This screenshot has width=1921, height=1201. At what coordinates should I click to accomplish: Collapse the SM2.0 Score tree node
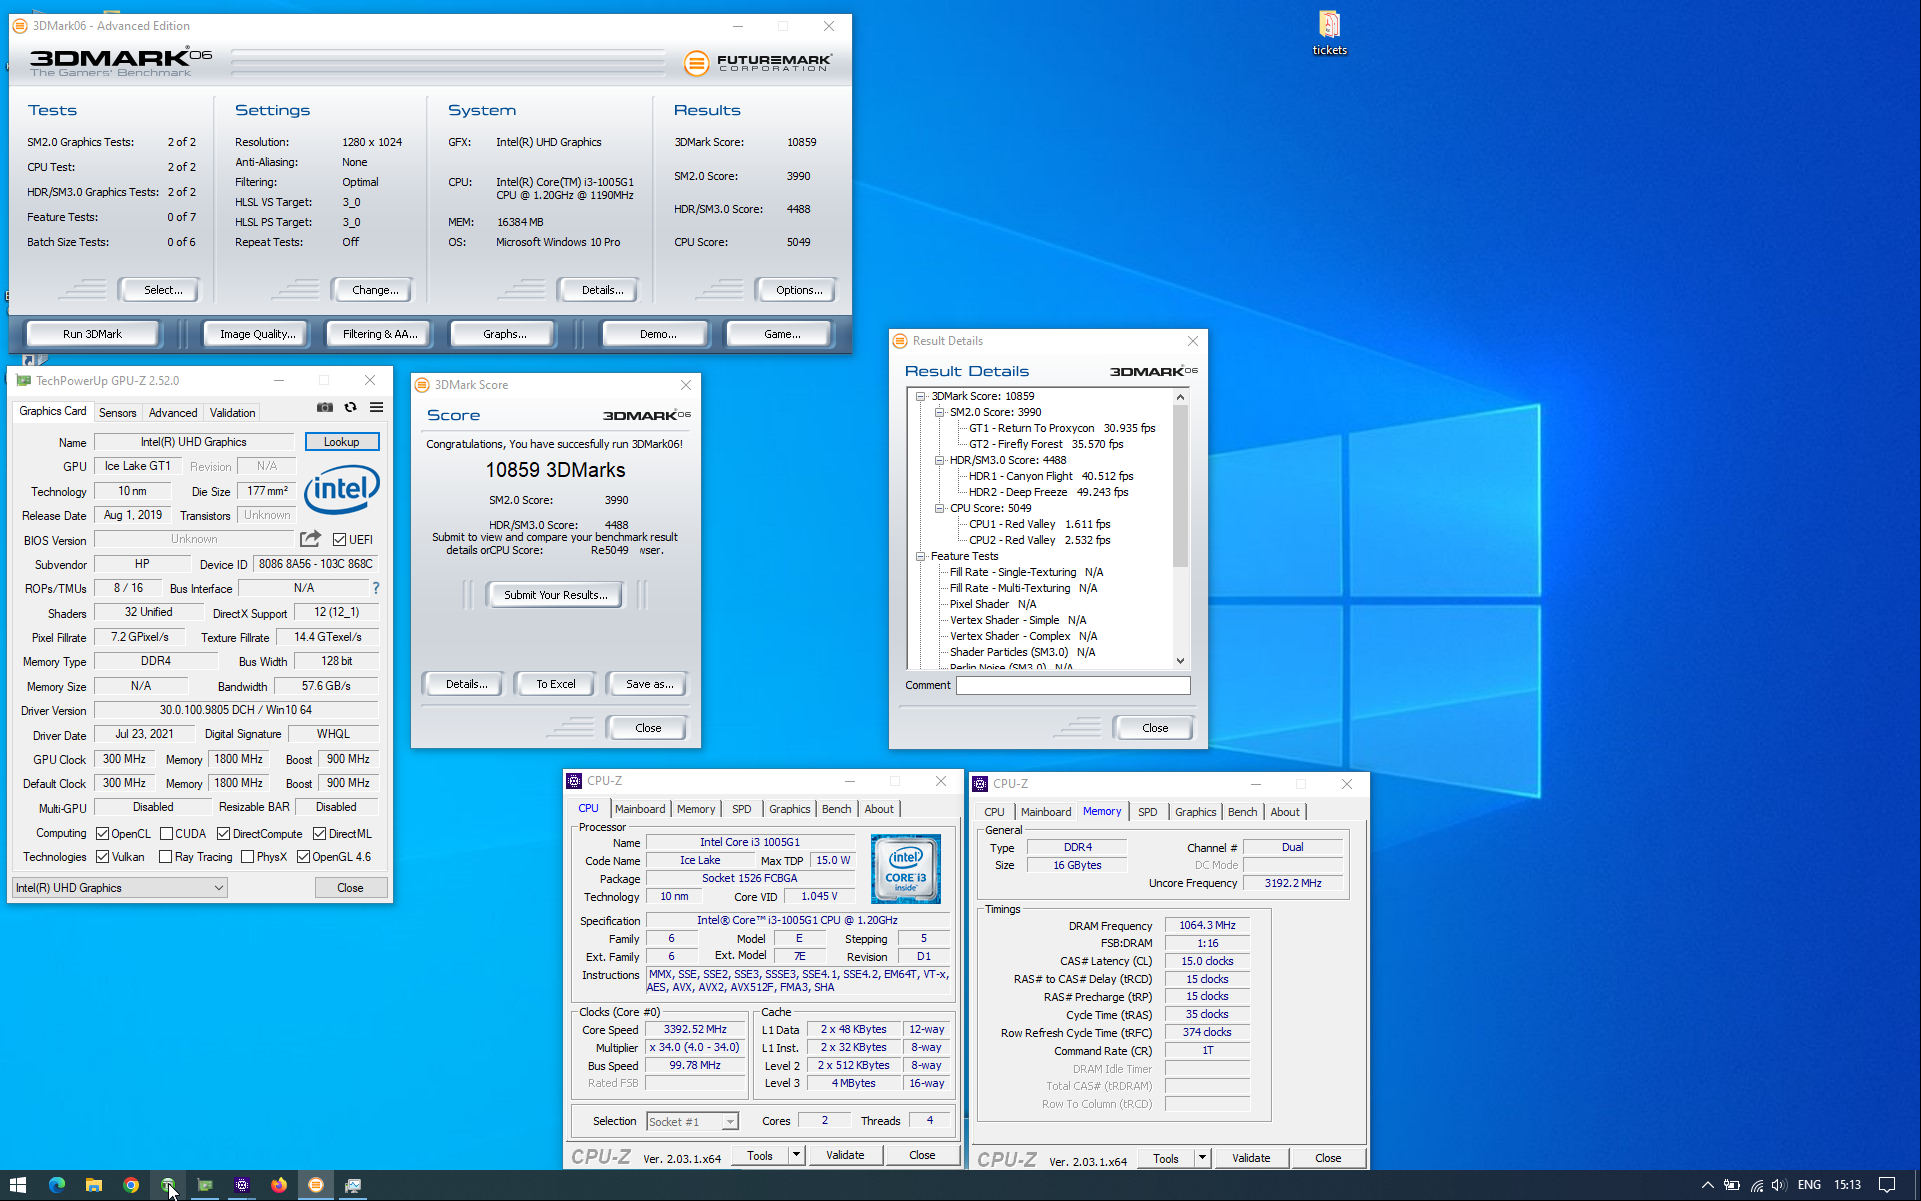click(x=940, y=412)
